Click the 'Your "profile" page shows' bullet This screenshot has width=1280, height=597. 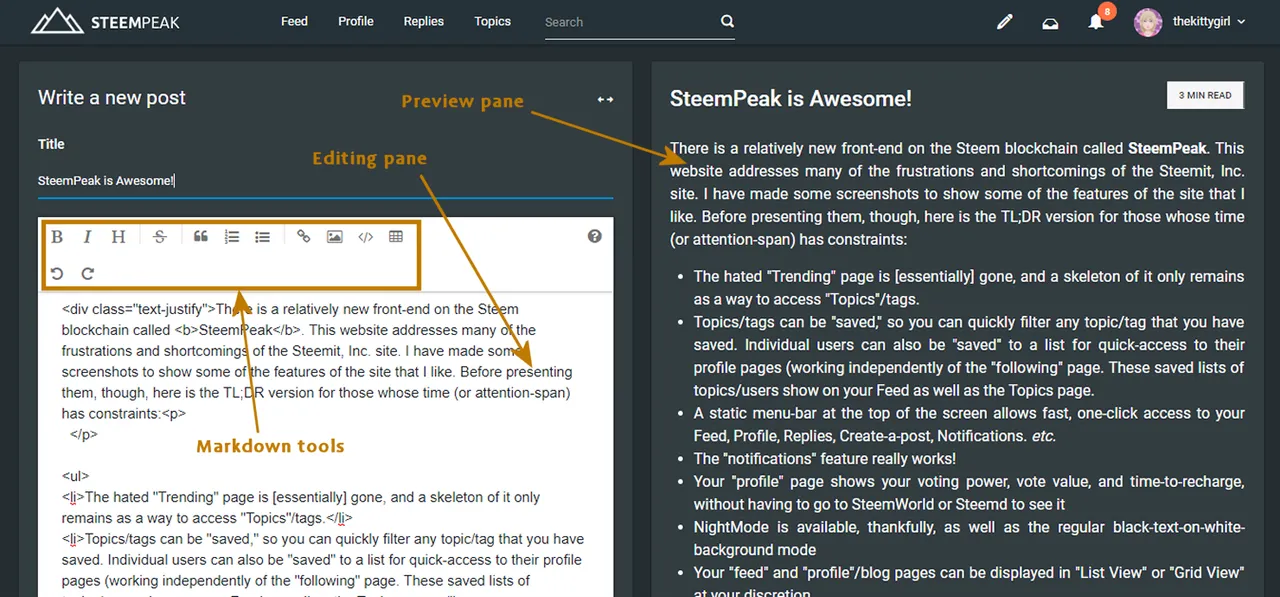point(969,493)
